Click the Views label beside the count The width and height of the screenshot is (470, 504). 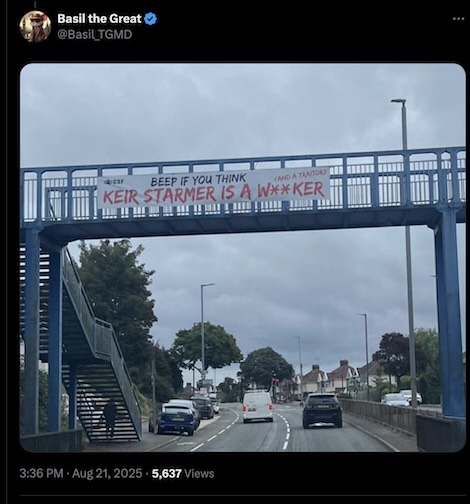199,473
